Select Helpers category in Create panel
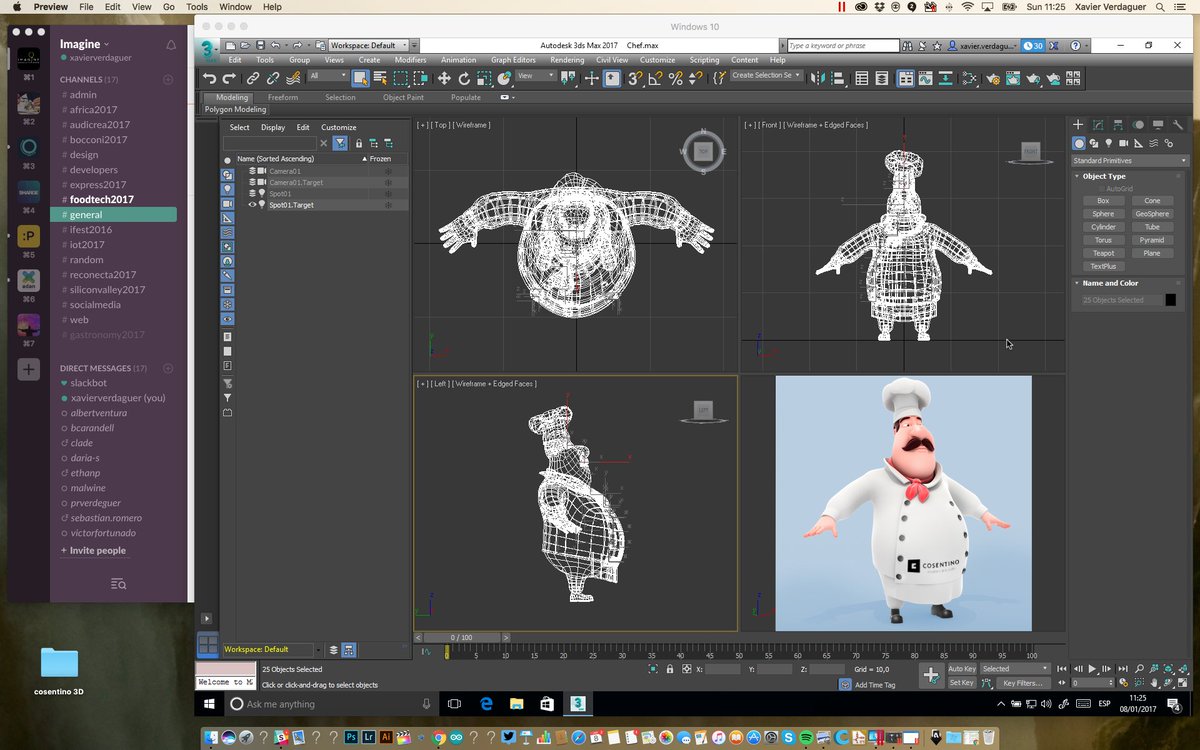The width and height of the screenshot is (1200, 750). (1138, 143)
